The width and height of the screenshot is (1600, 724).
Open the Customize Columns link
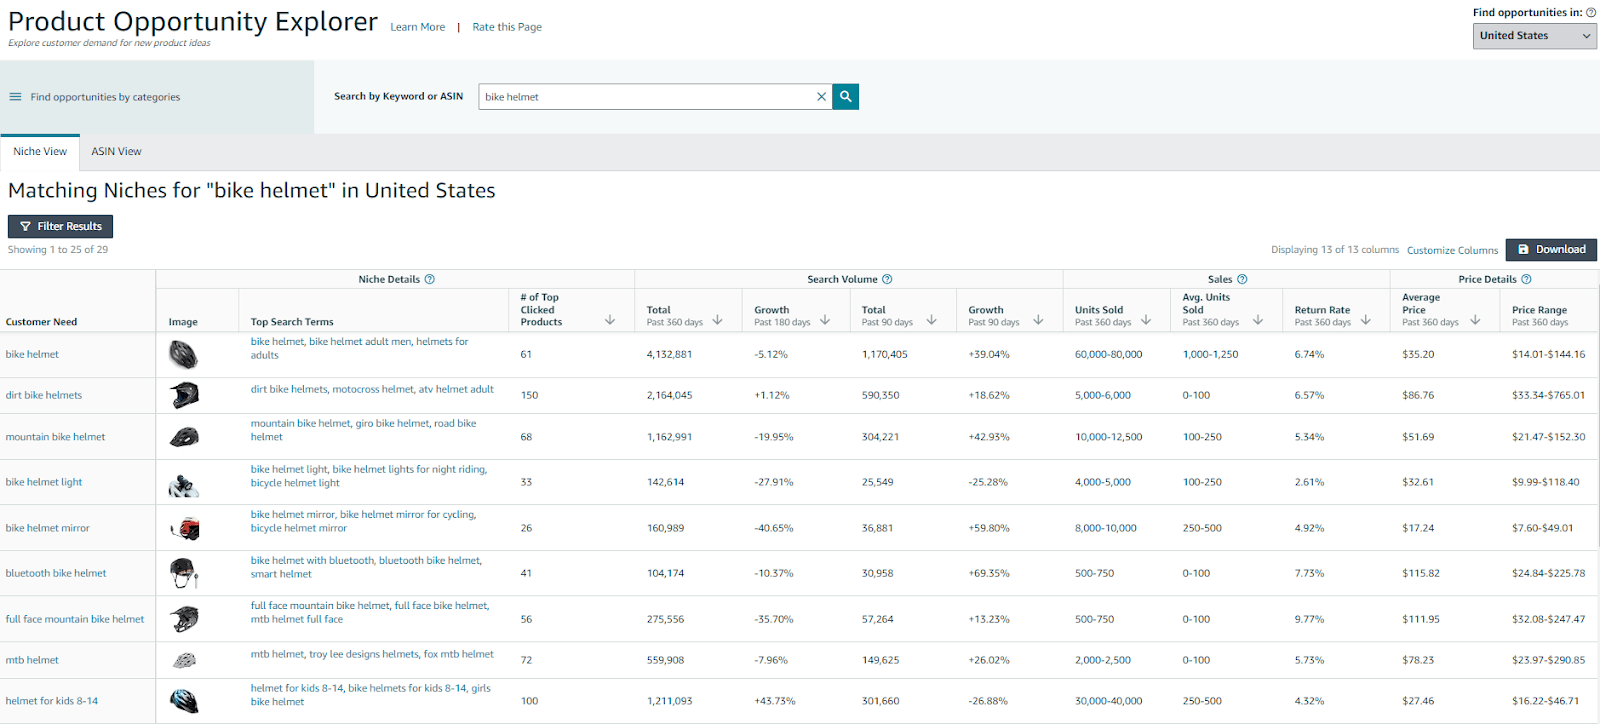tap(1452, 250)
